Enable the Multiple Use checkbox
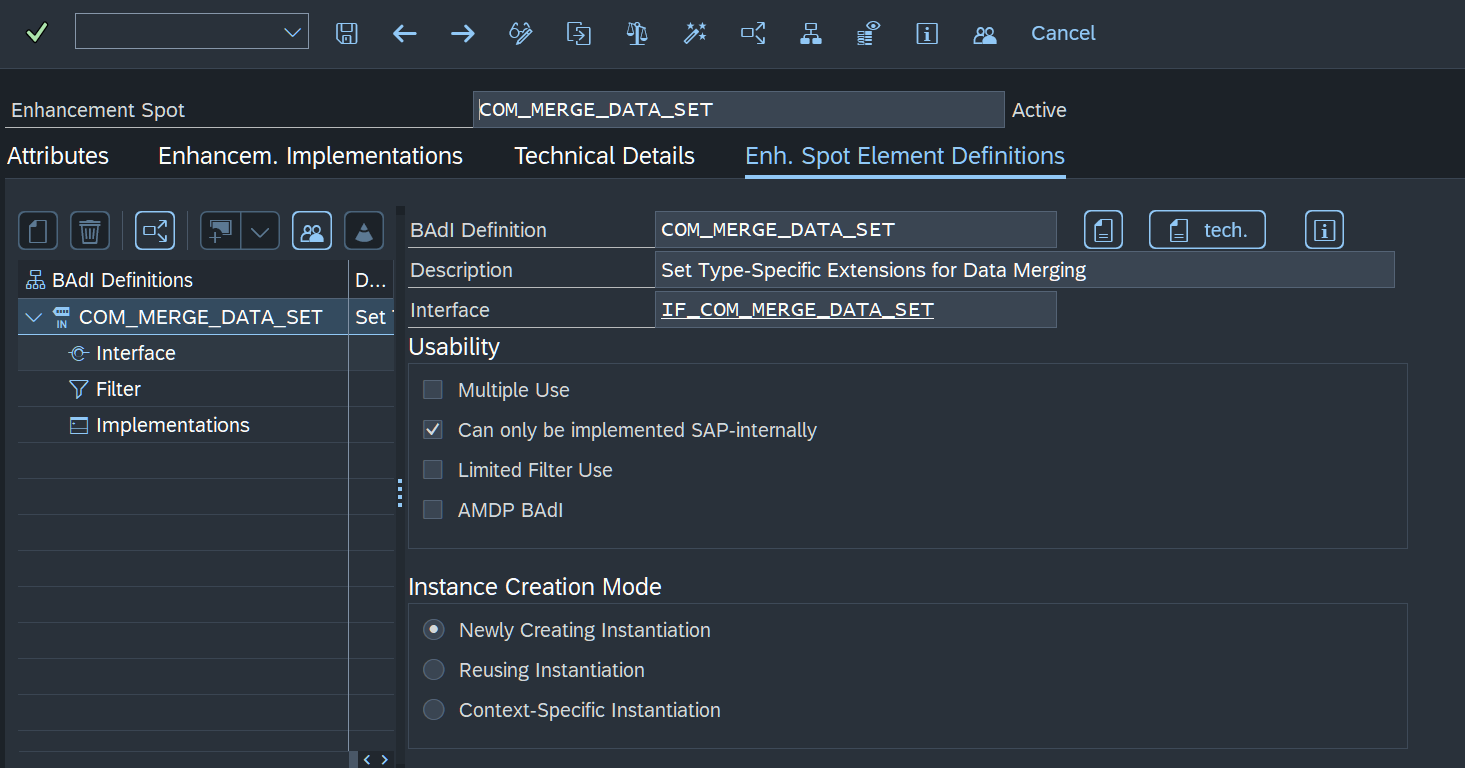The image size is (1465, 768). pos(433,390)
